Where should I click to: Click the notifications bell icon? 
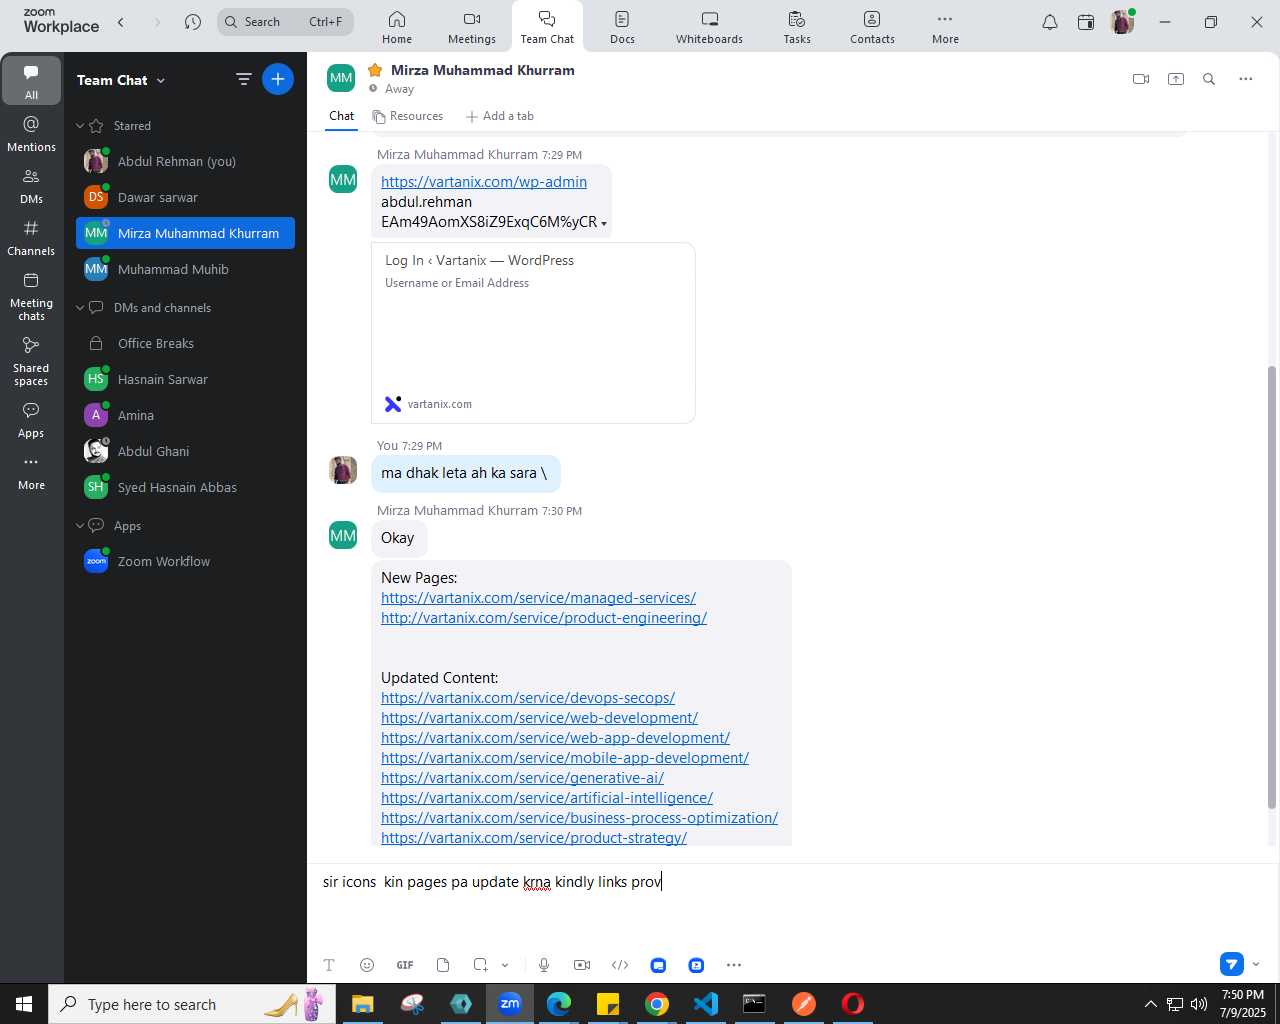tap(1050, 22)
